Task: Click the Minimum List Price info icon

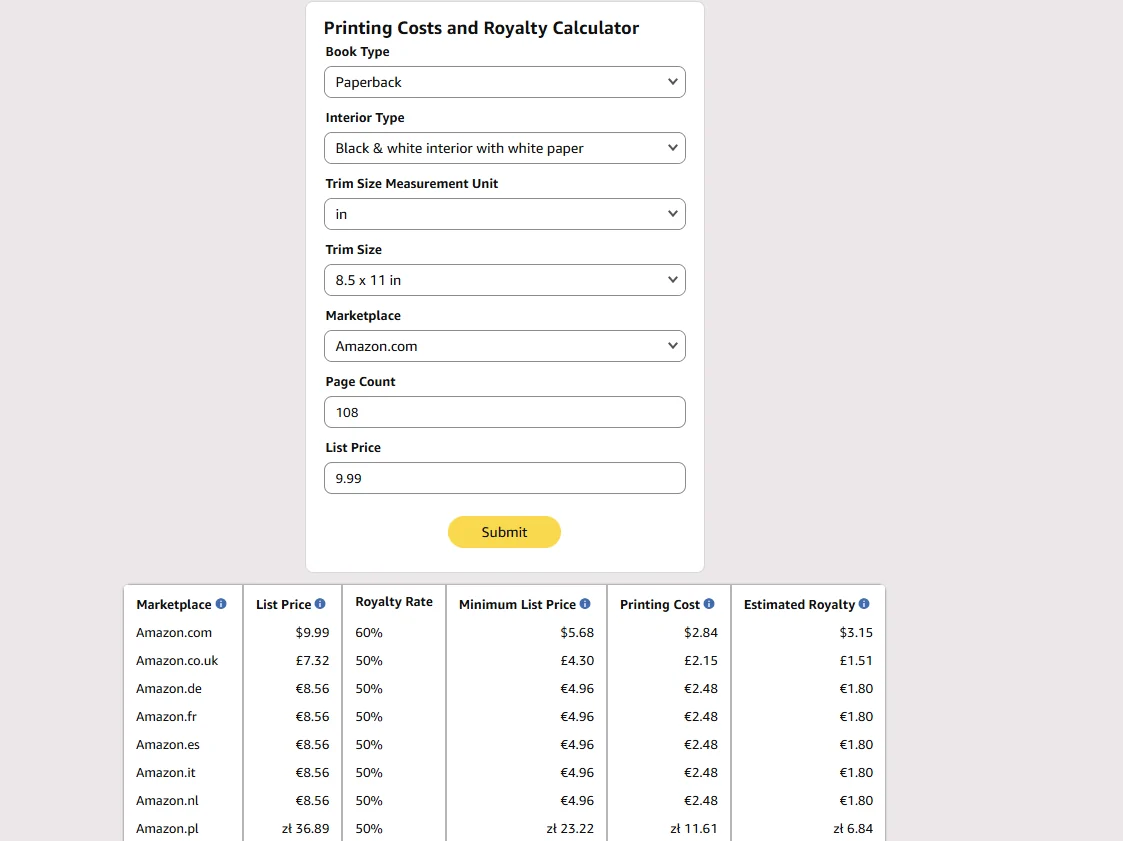Action: pos(585,604)
